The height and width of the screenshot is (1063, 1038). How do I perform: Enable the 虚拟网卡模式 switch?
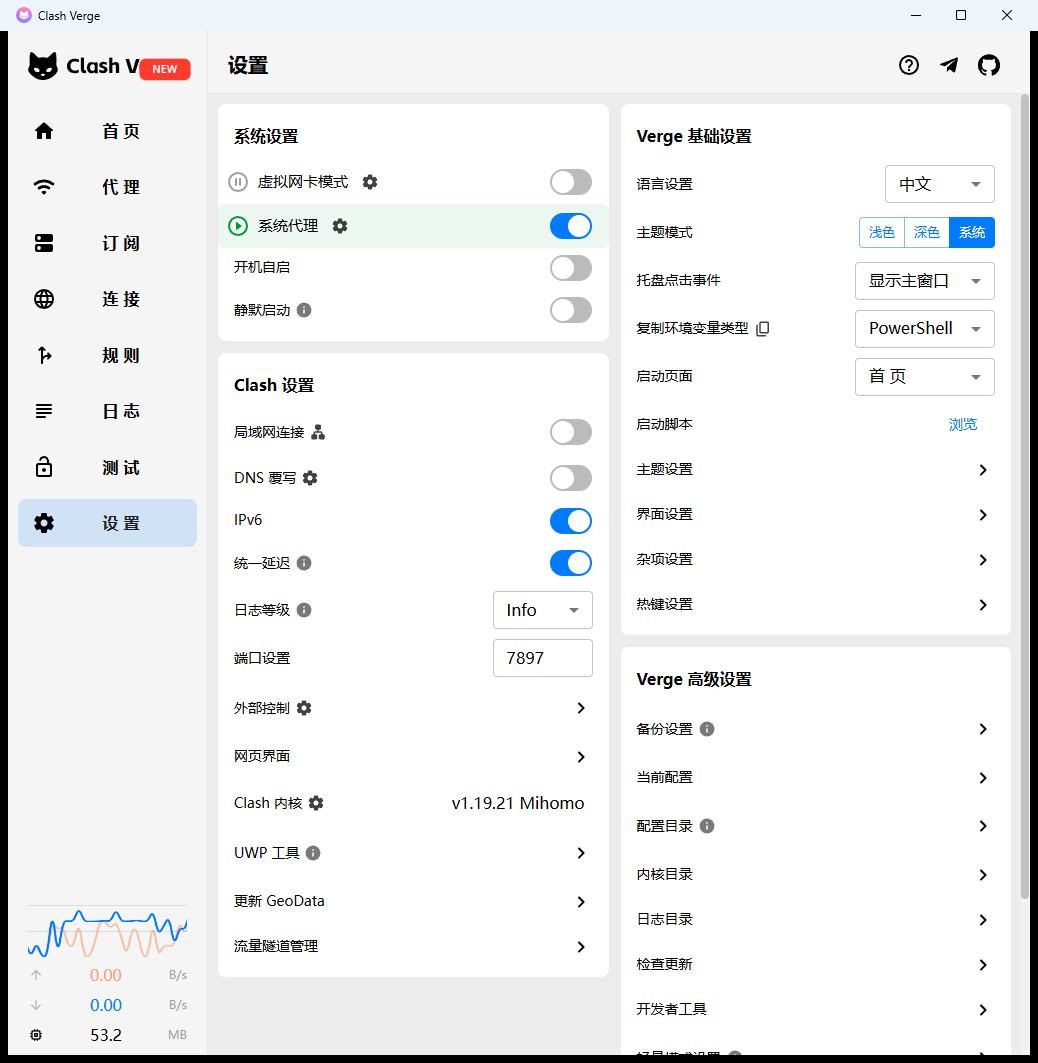pos(571,182)
